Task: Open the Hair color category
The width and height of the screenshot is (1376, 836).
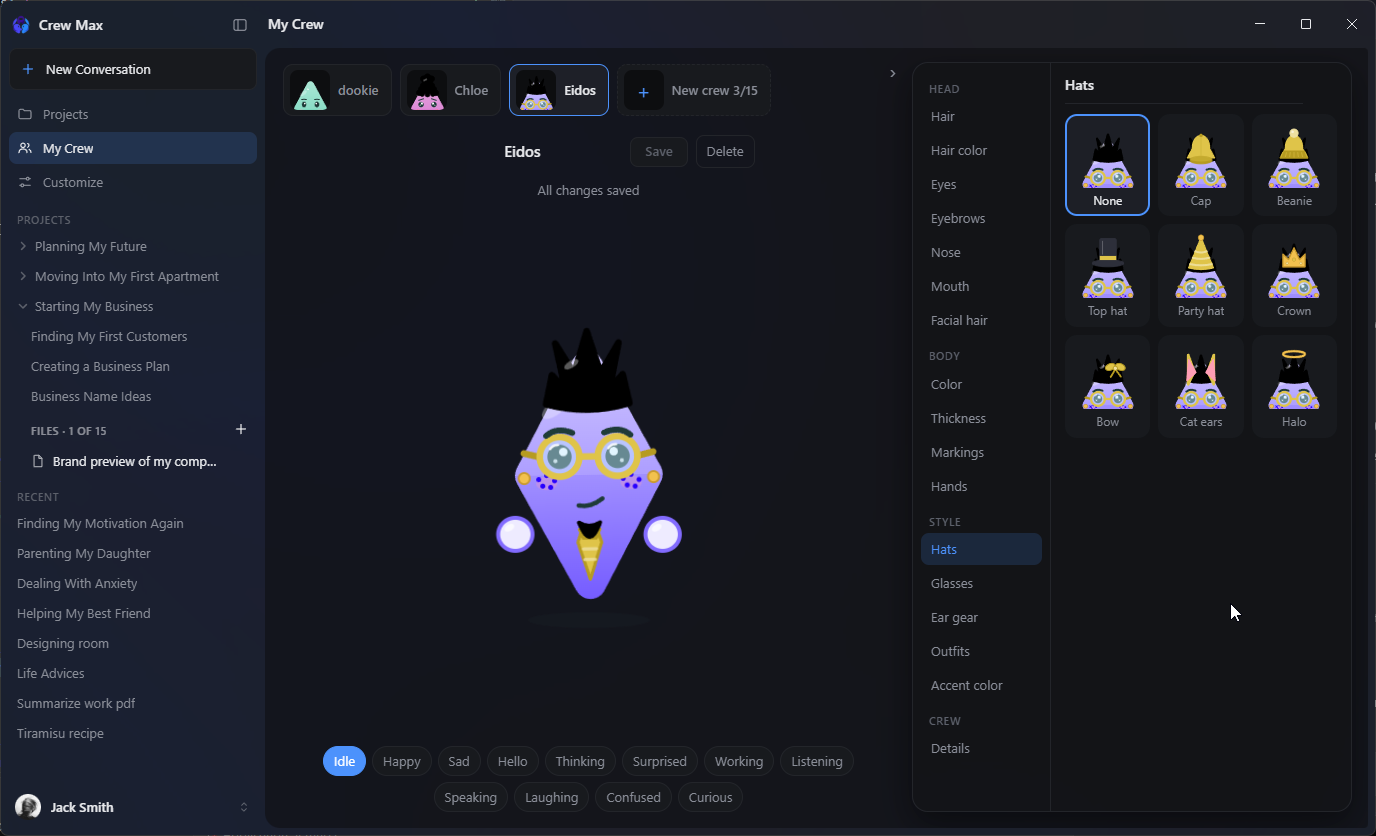Action: click(x=981, y=150)
